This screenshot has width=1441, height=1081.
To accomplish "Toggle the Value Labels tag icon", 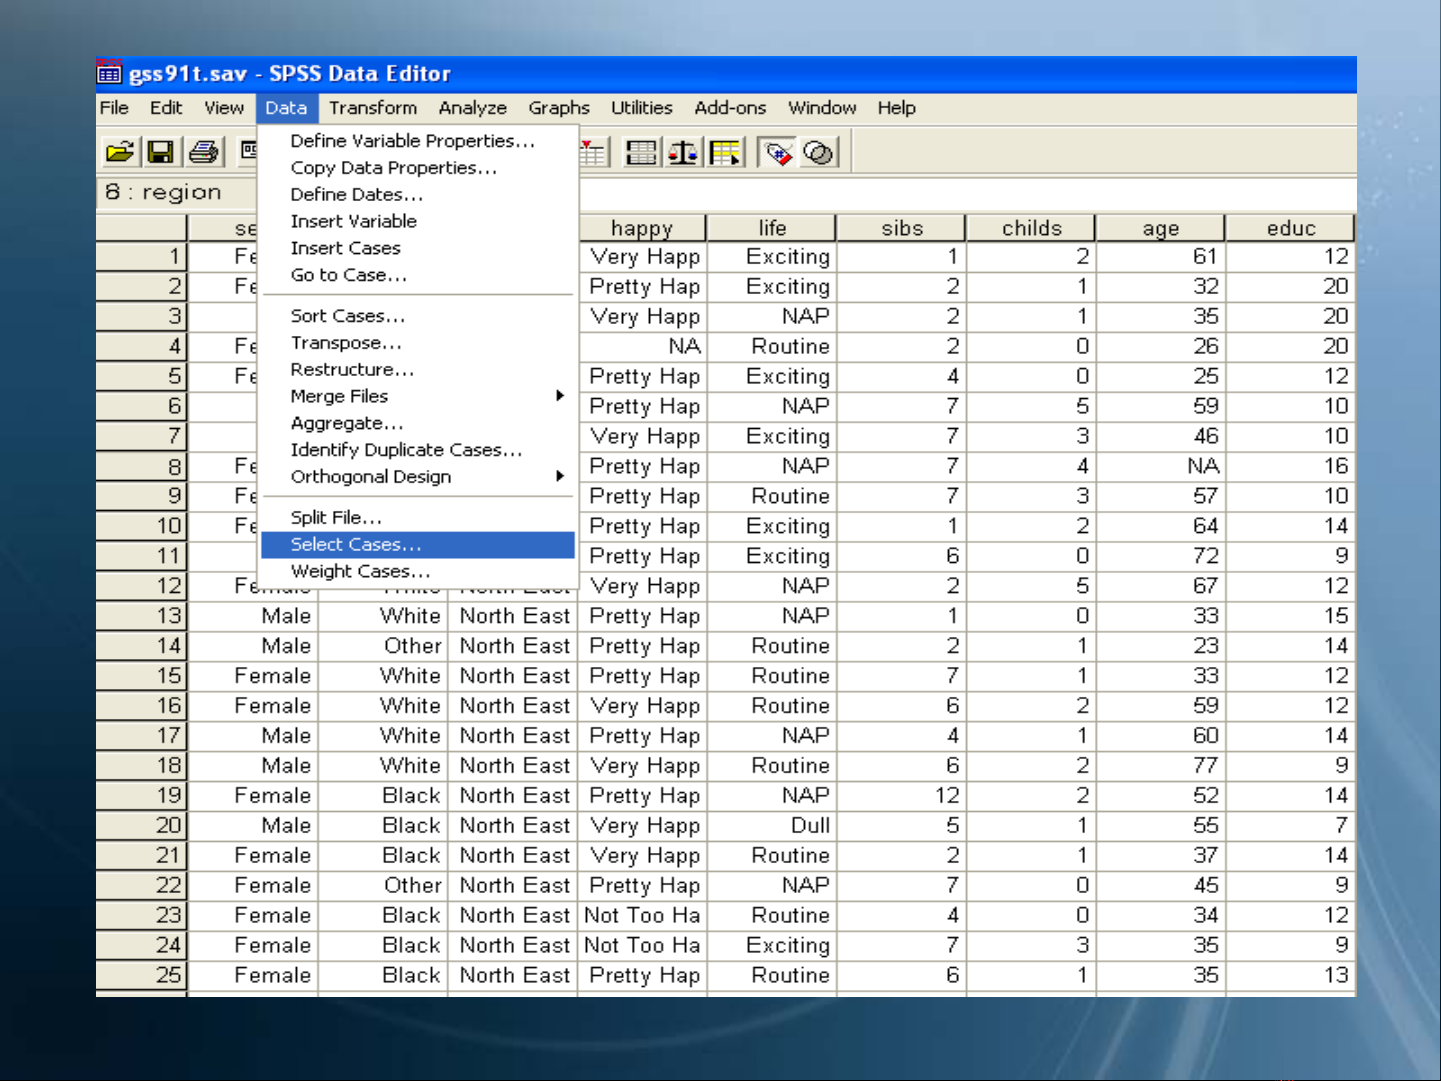I will [x=777, y=153].
